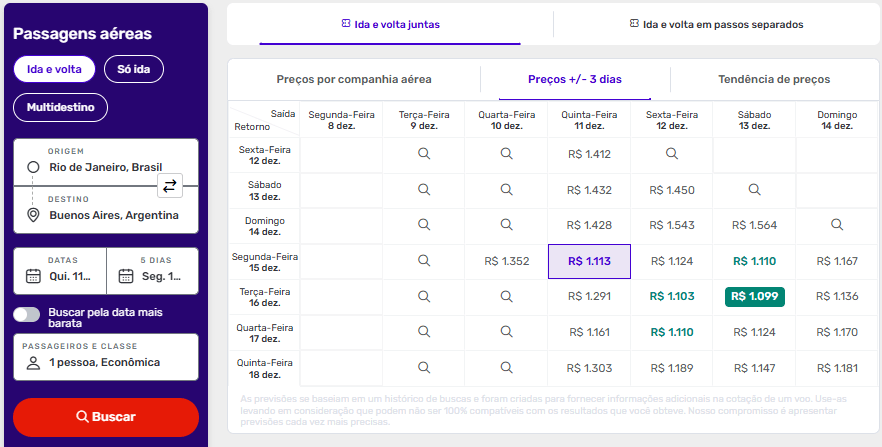Open 'Tendência de preços' tab
Viewport: 882px width, 447px height.
click(x=773, y=79)
